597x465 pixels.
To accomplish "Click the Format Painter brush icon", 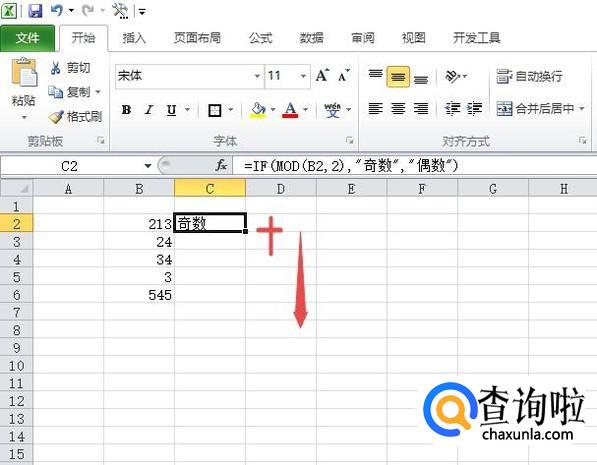I will coord(56,117).
